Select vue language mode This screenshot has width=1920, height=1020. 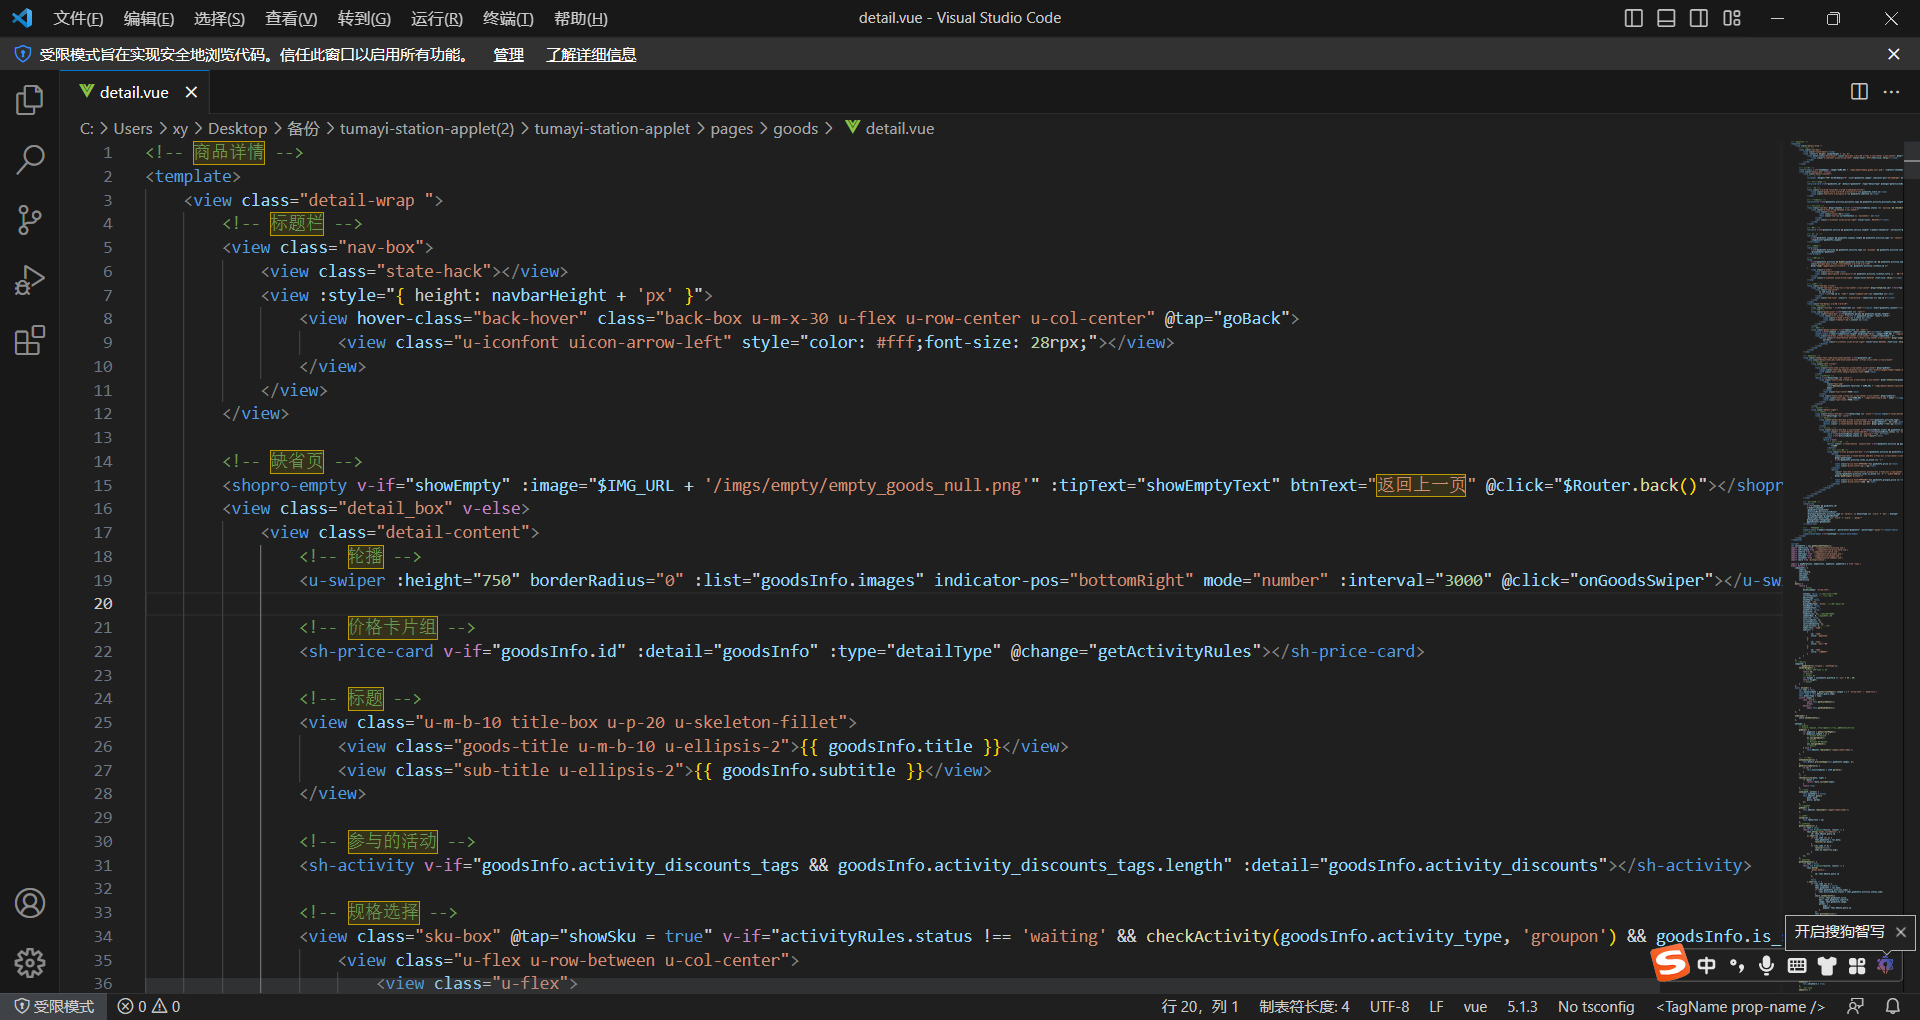pyautogui.click(x=1475, y=1006)
